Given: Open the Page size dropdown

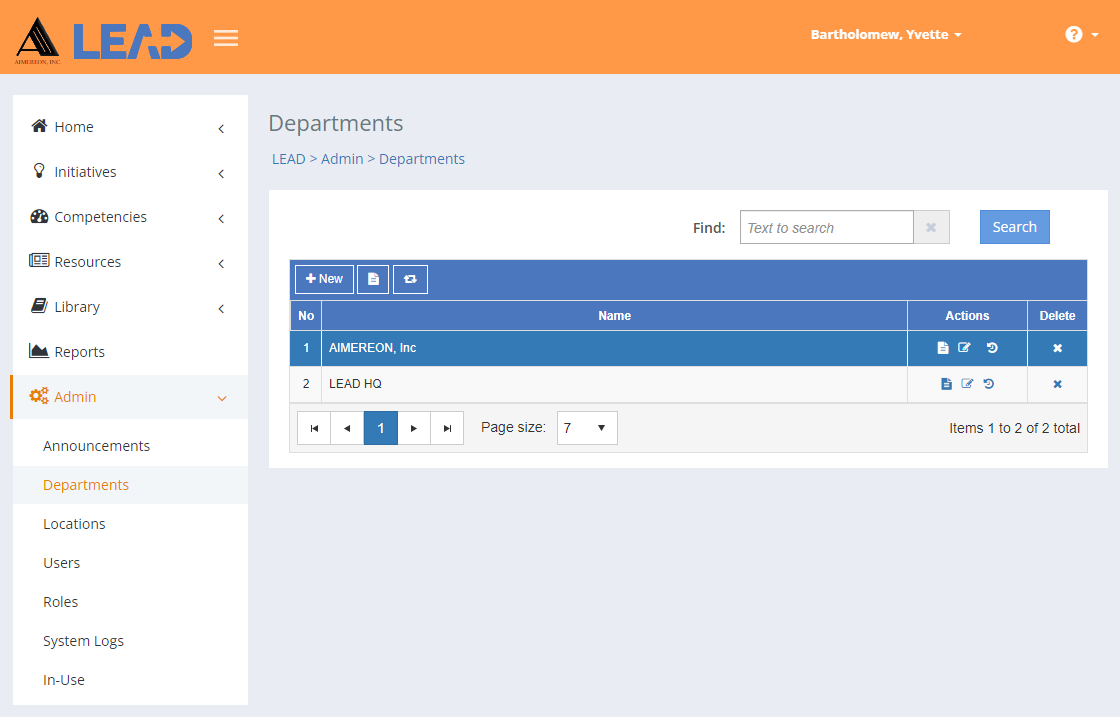Looking at the screenshot, I should coord(587,428).
